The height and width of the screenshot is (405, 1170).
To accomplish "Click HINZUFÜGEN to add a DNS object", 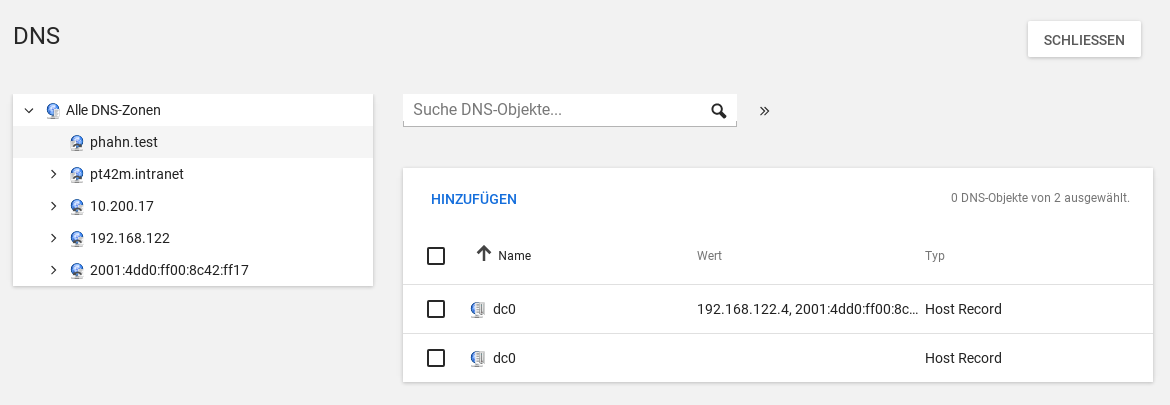I will [x=473, y=199].
